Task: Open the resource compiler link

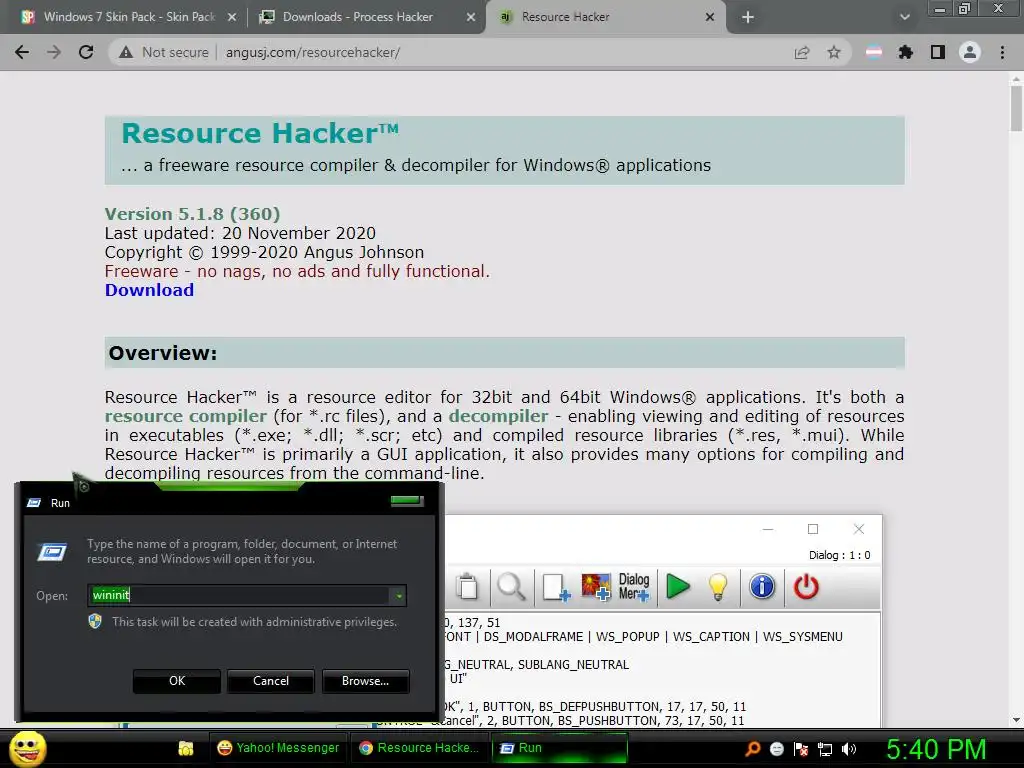Action: tap(186, 416)
